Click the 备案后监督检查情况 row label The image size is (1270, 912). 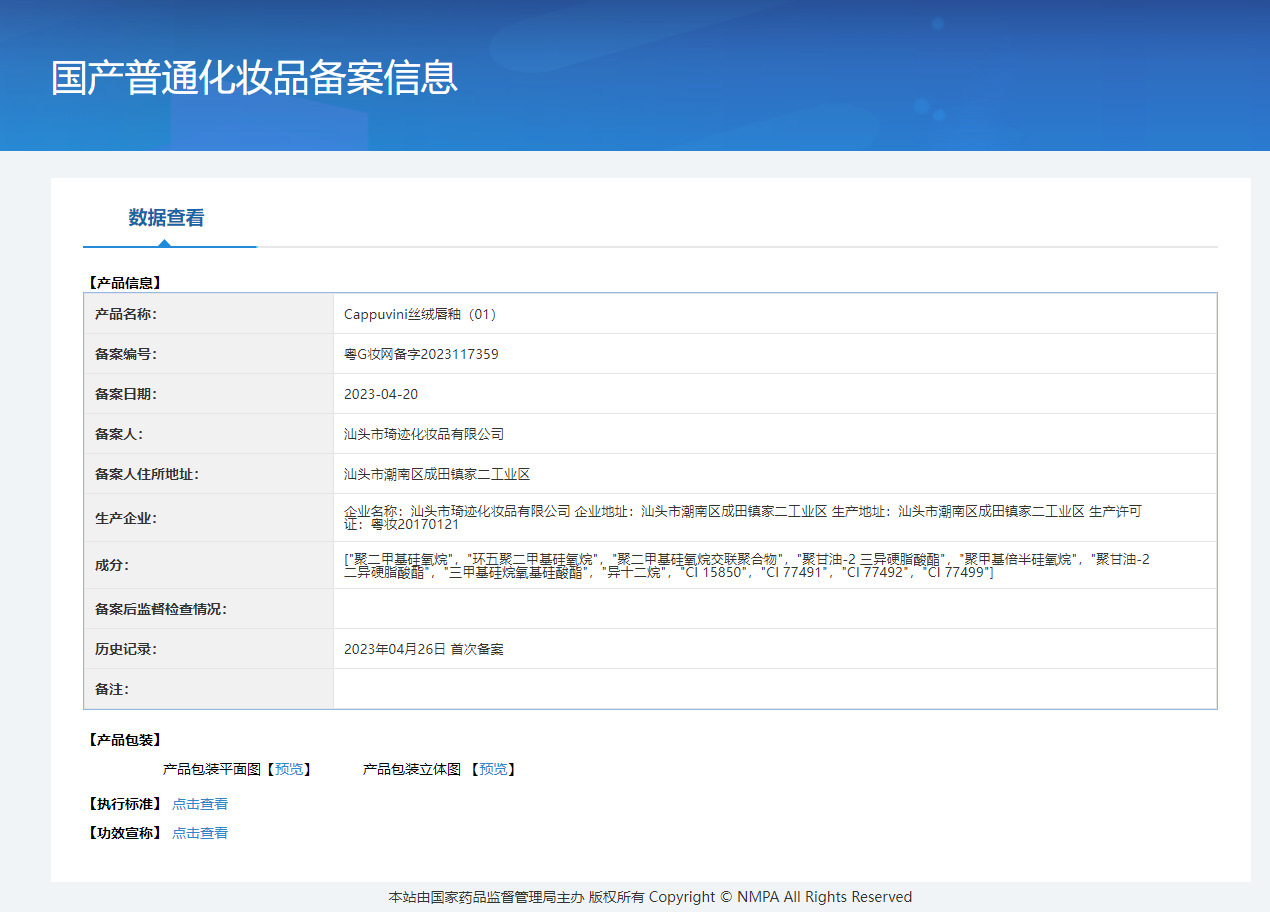[161, 609]
